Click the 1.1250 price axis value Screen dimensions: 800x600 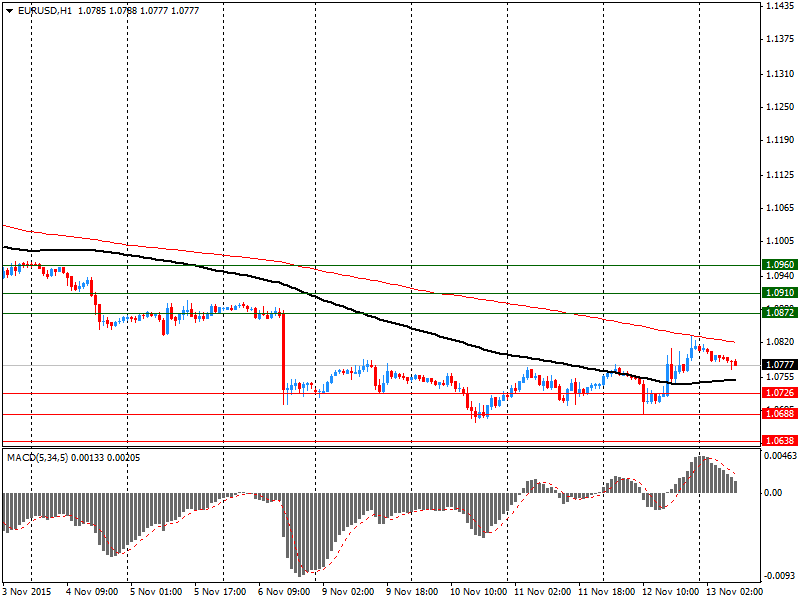coord(780,107)
